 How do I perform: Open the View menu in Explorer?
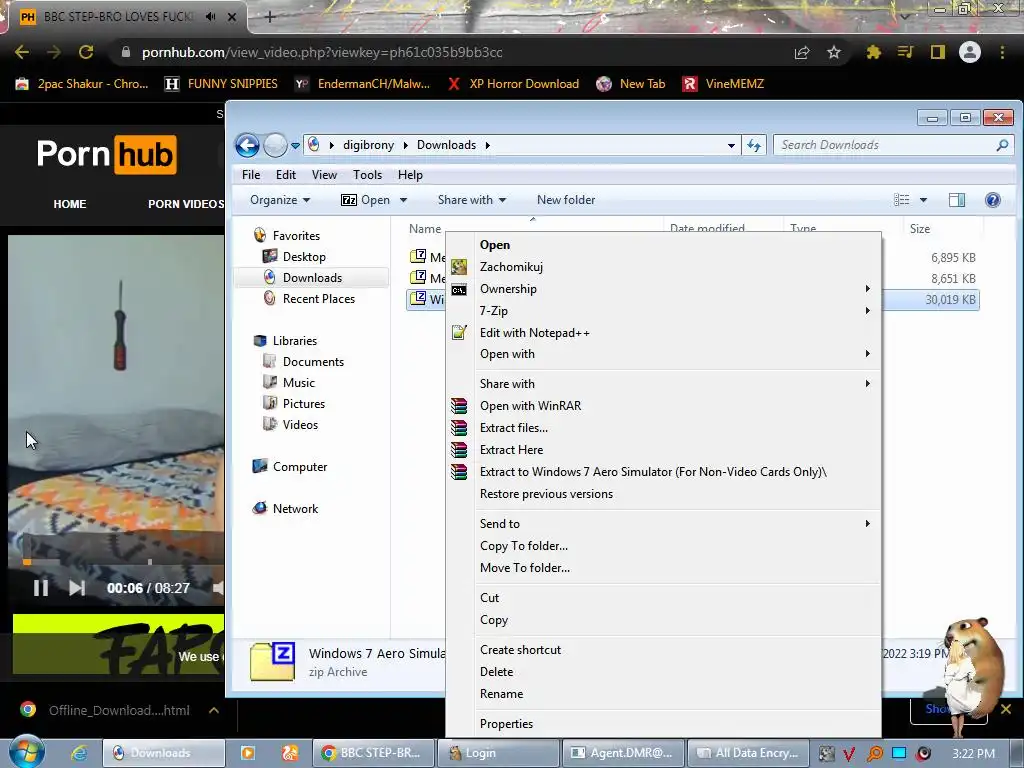point(324,175)
